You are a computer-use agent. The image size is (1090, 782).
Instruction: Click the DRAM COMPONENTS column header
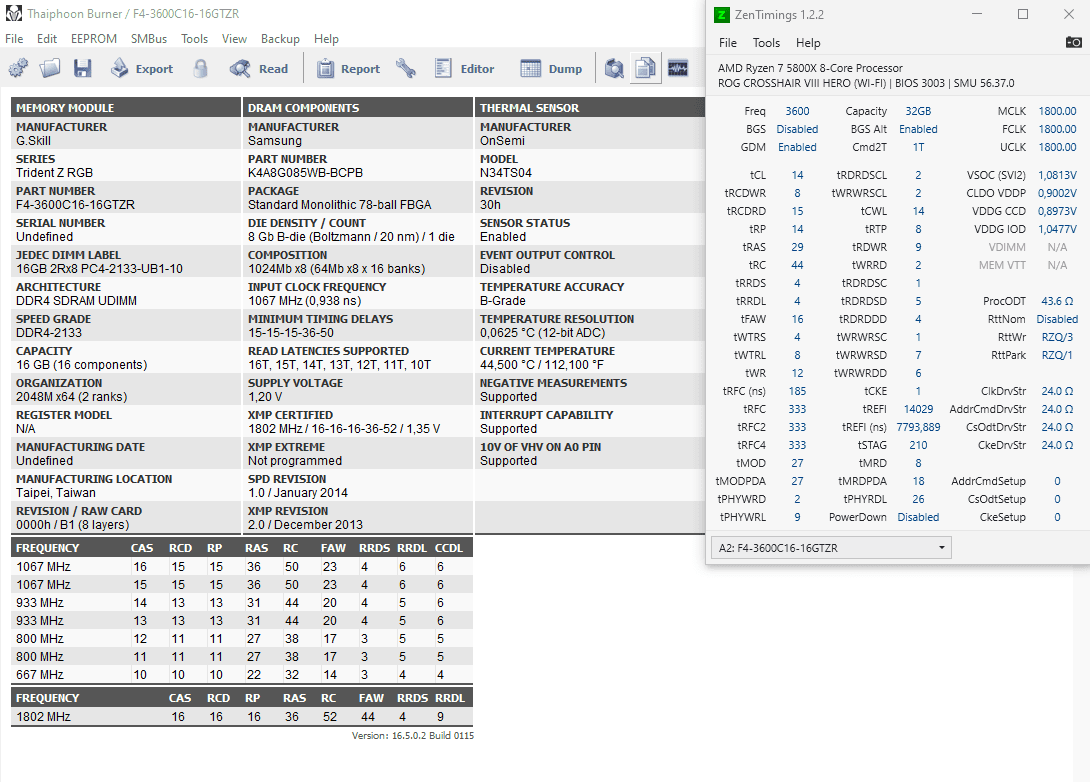click(357, 108)
